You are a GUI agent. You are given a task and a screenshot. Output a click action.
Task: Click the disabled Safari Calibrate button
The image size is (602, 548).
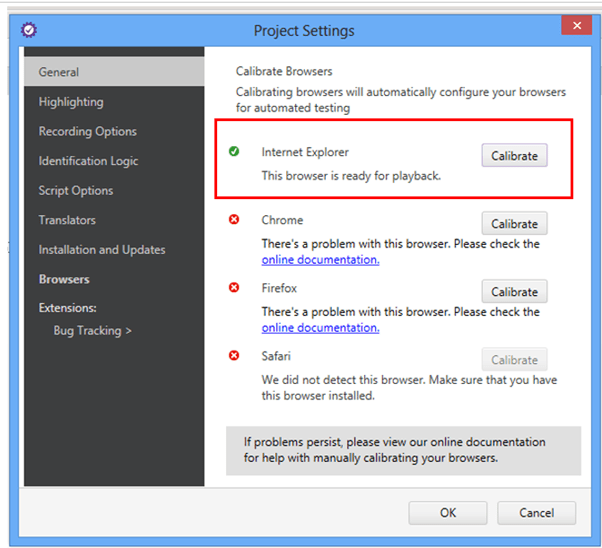click(x=514, y=360)
